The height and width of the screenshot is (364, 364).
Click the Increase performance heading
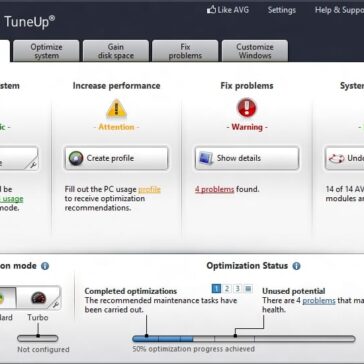[x=117, y=86]
